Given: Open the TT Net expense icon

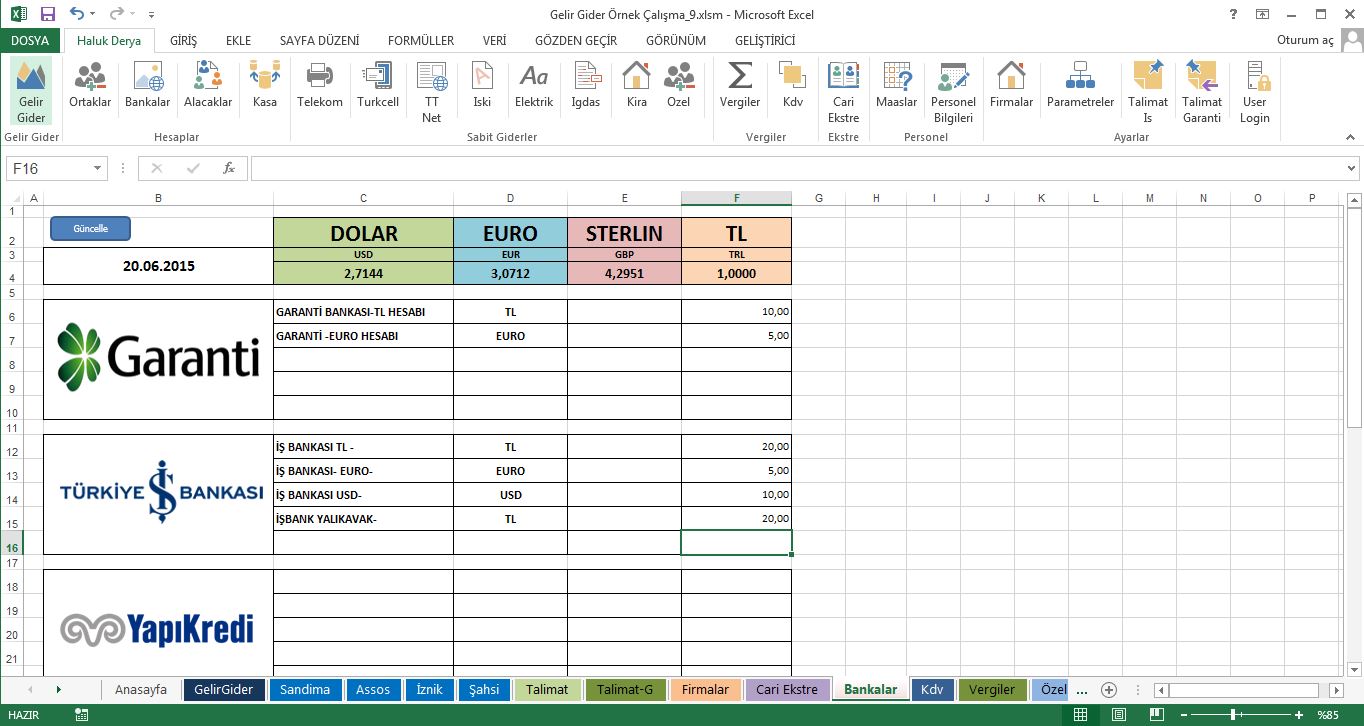Looking at the screenshot, I should pyautogui.click(x=432, y=92).
